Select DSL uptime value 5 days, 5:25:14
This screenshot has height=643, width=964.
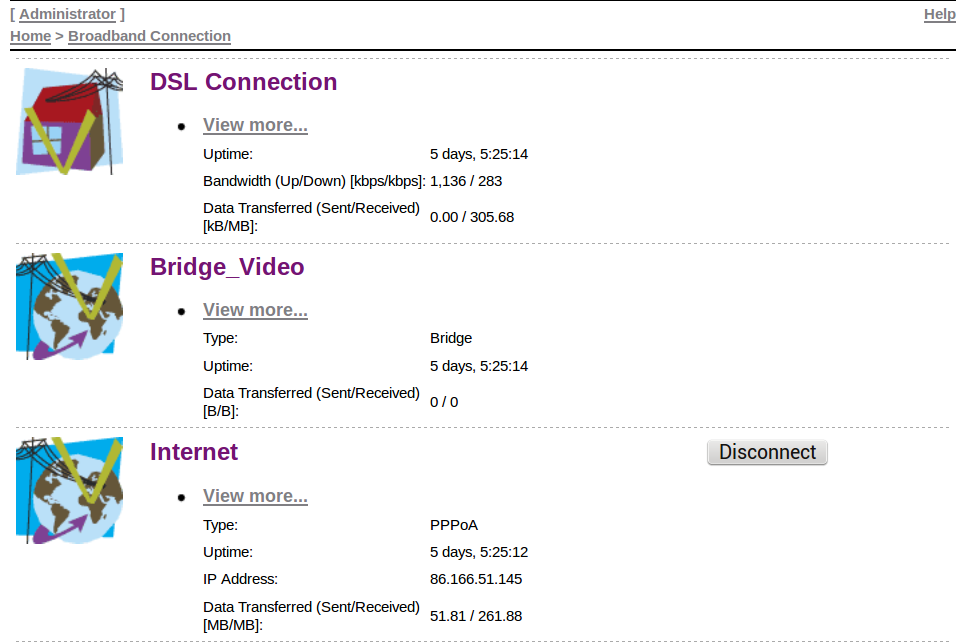pyautogui.click(x=479, y=154)
